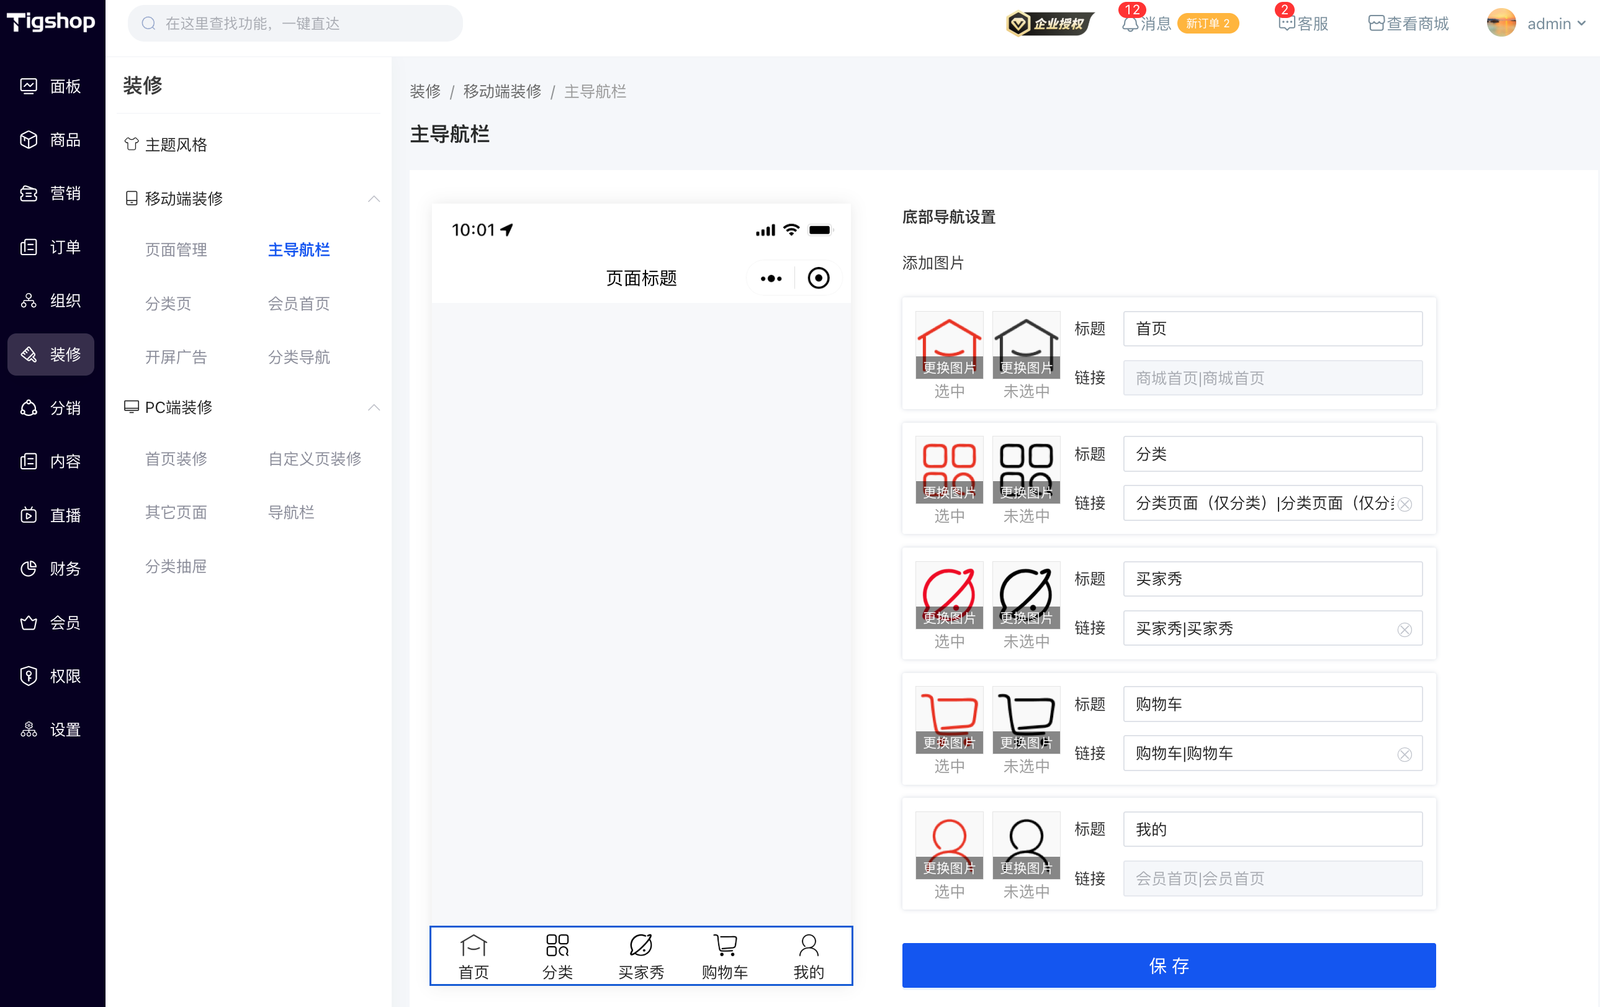Open 其它页面 menu item
1600x1007 pixels.
click(x=176, y=512)
